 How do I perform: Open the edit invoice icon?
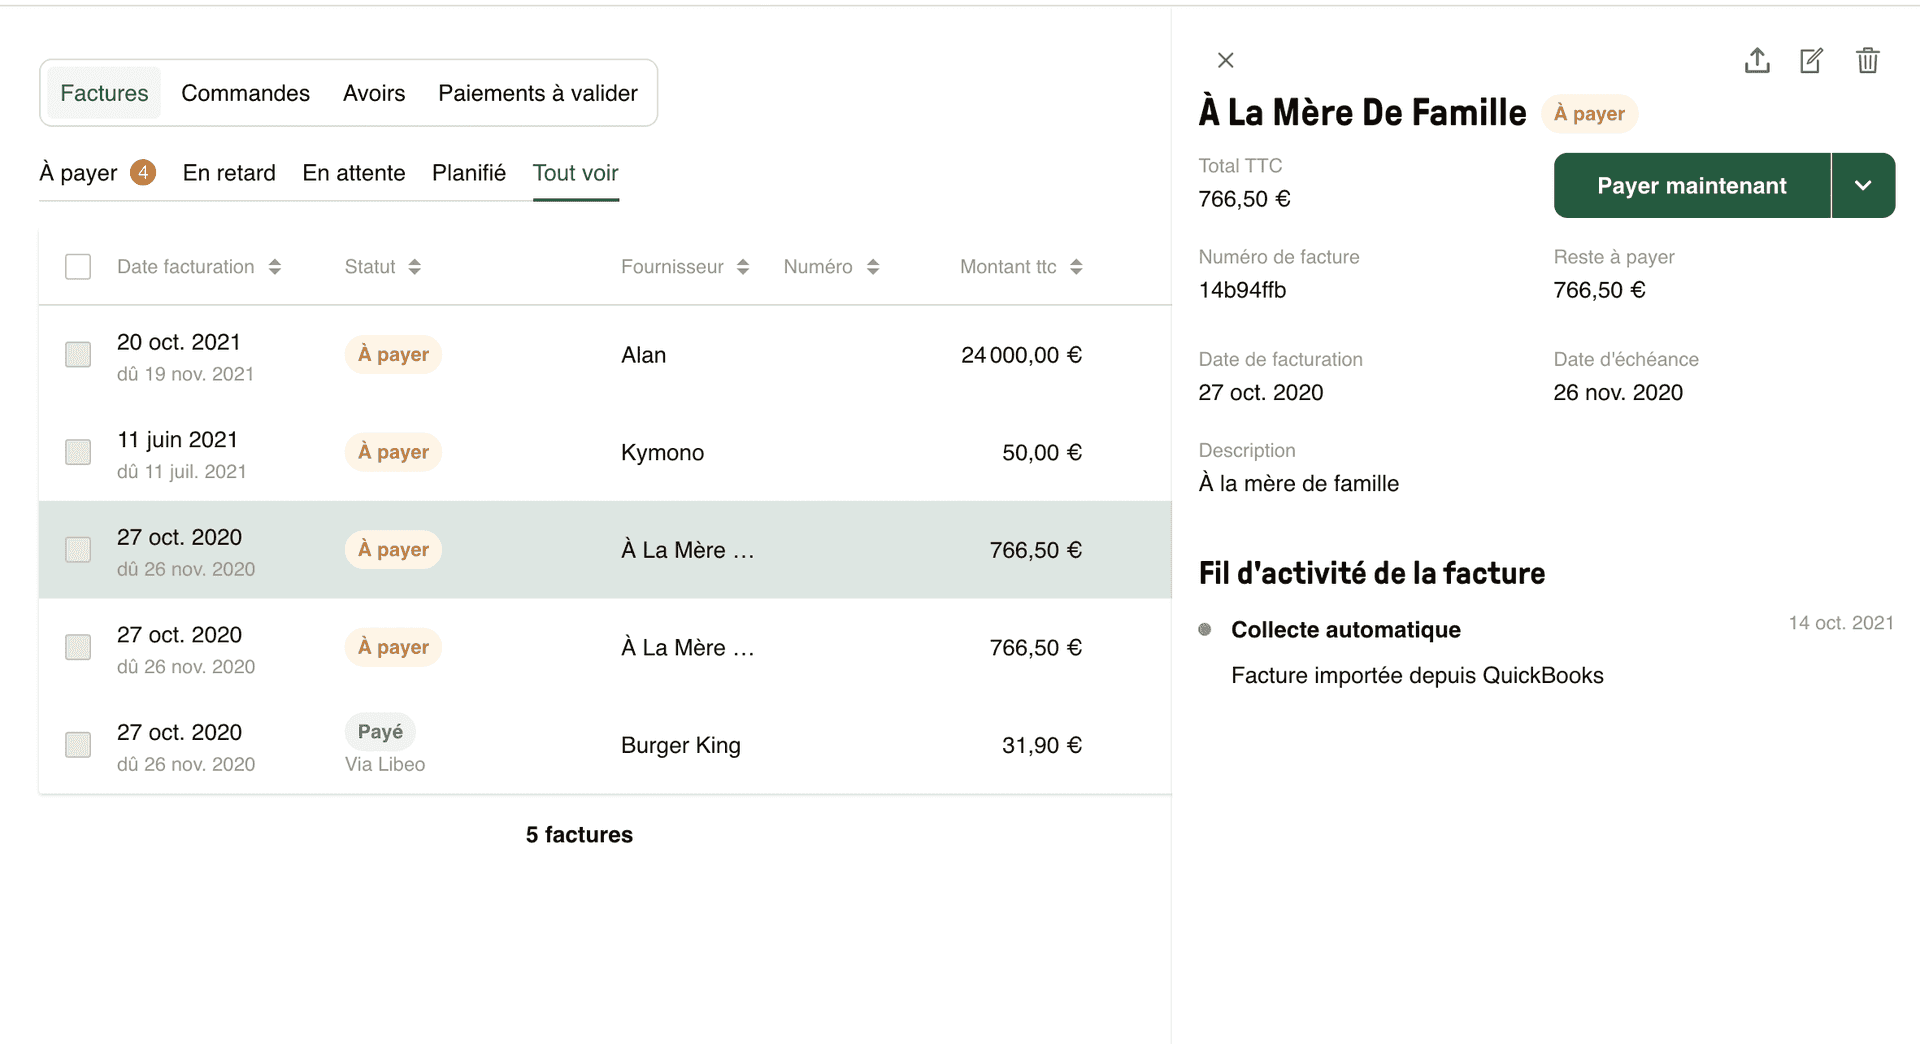coord(1811,60)
